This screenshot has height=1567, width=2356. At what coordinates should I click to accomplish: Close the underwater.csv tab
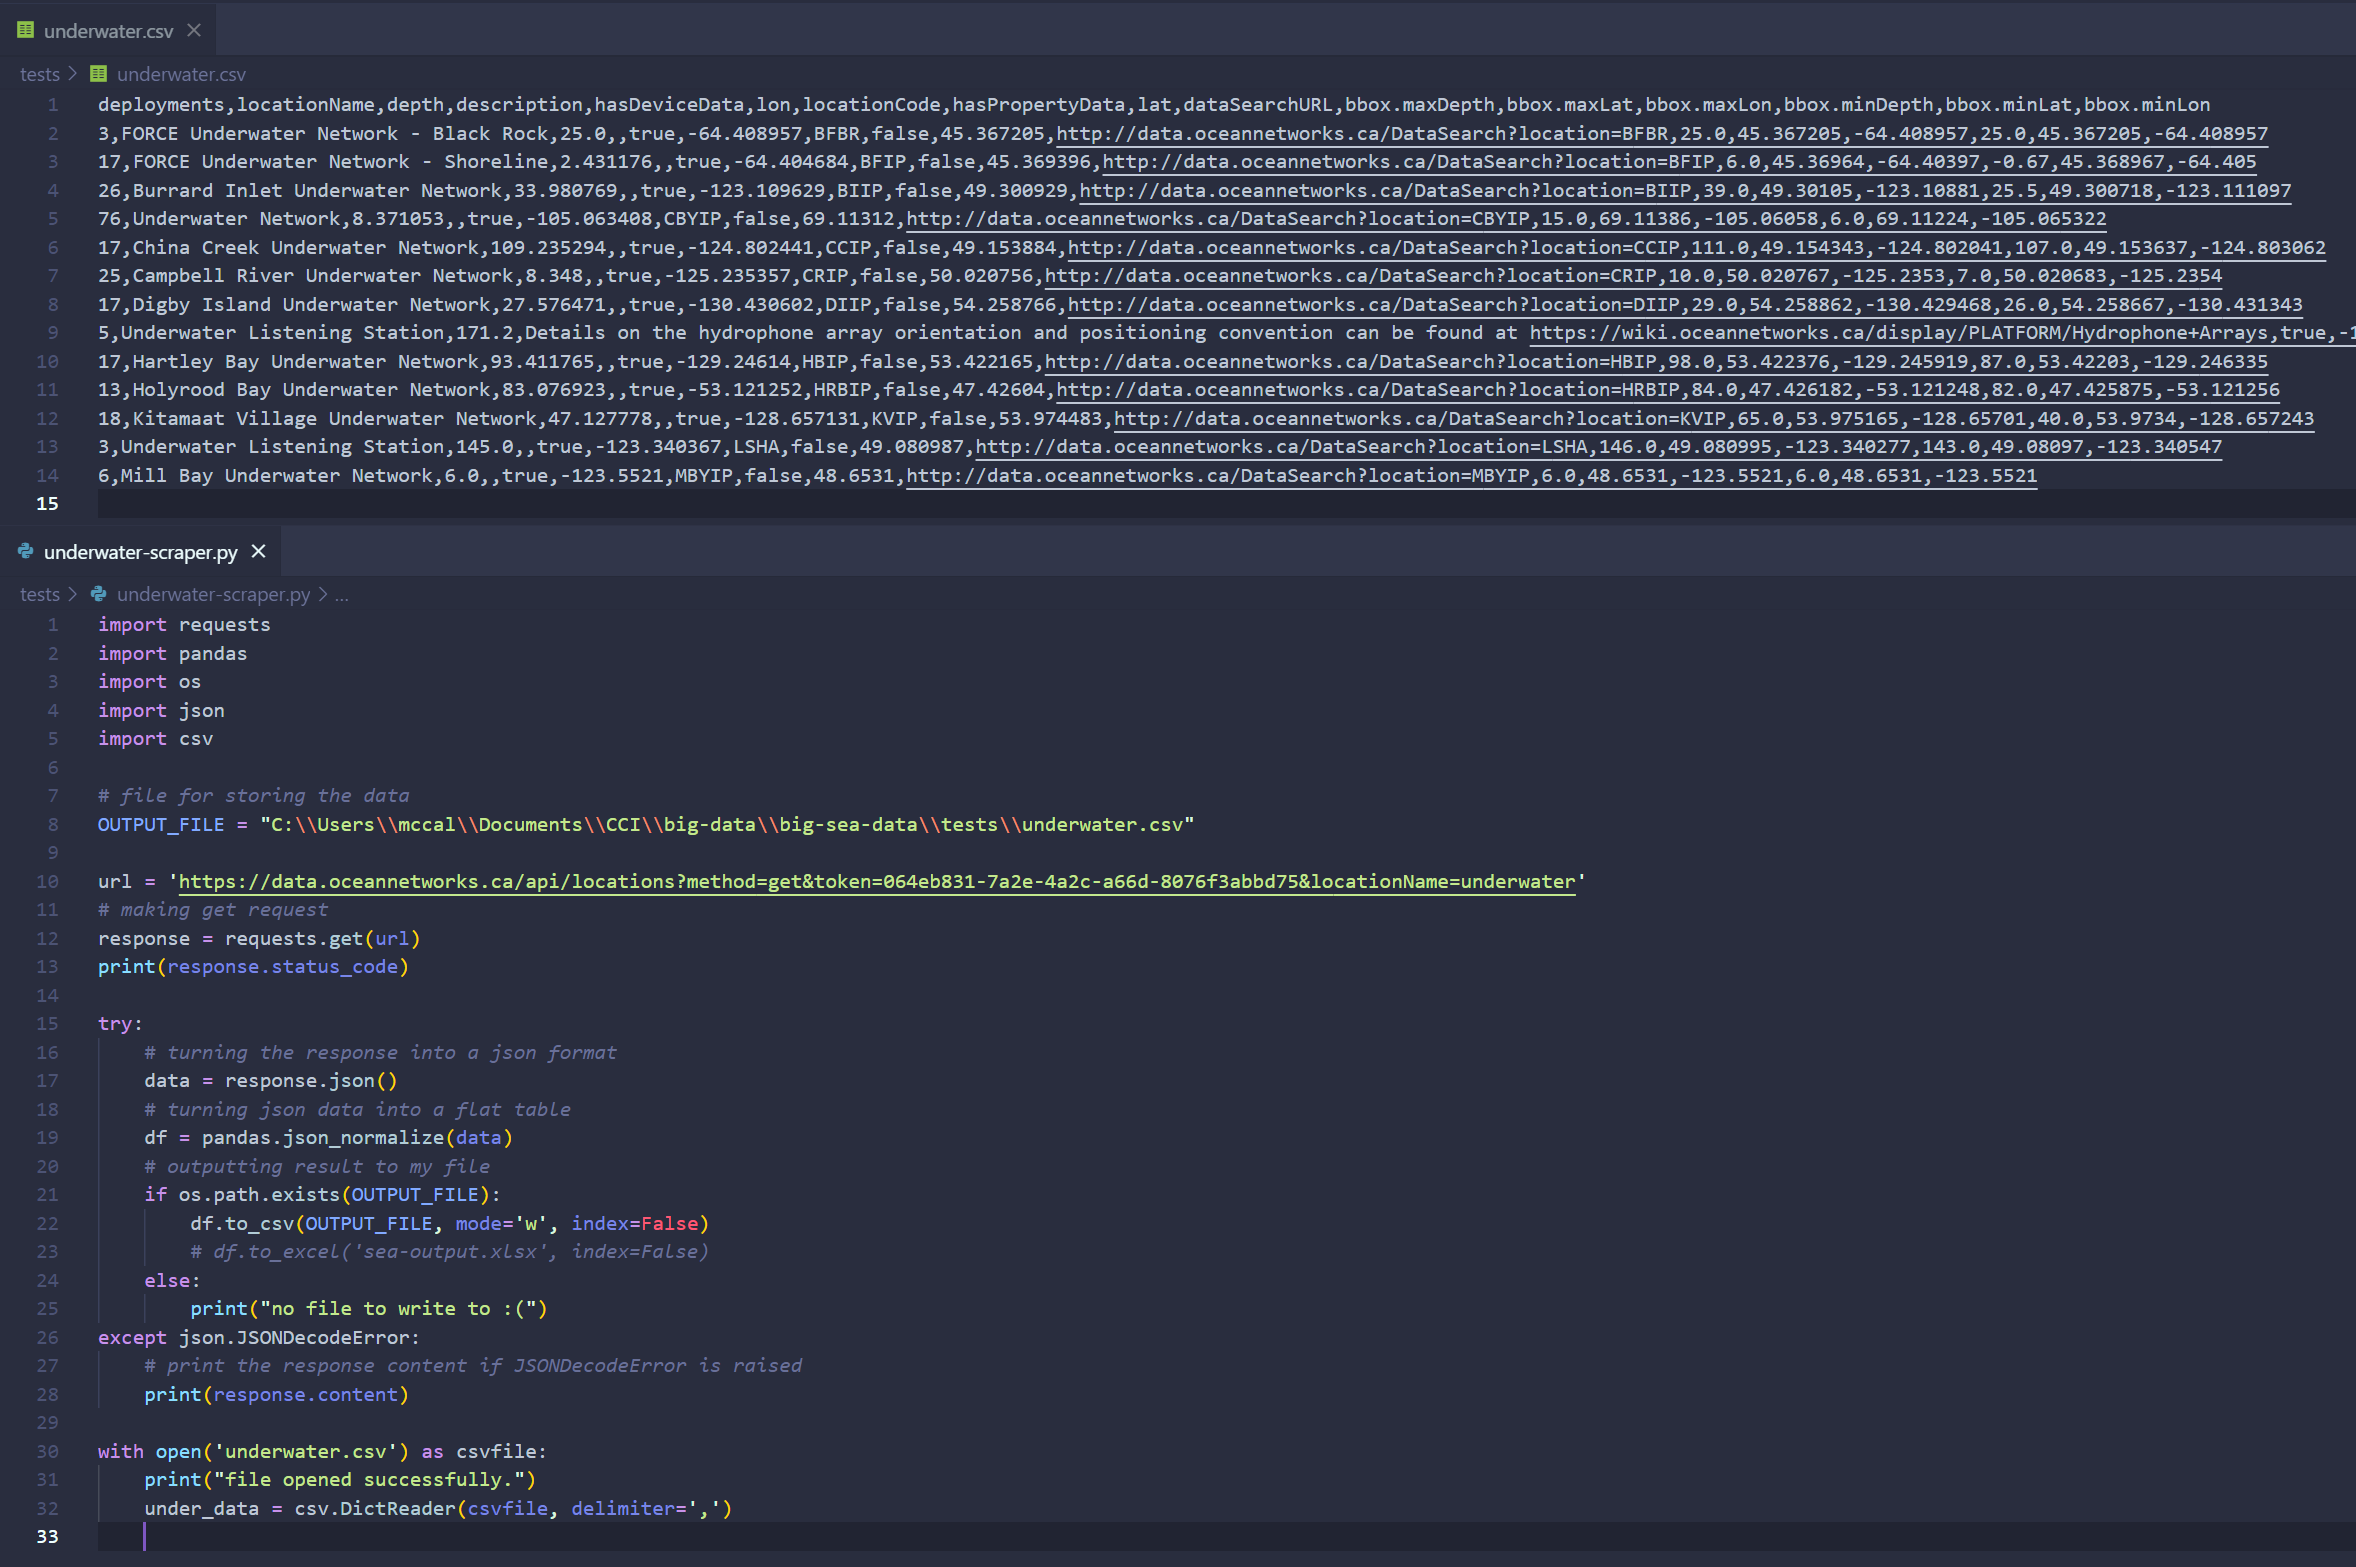[x=194, y=31]
